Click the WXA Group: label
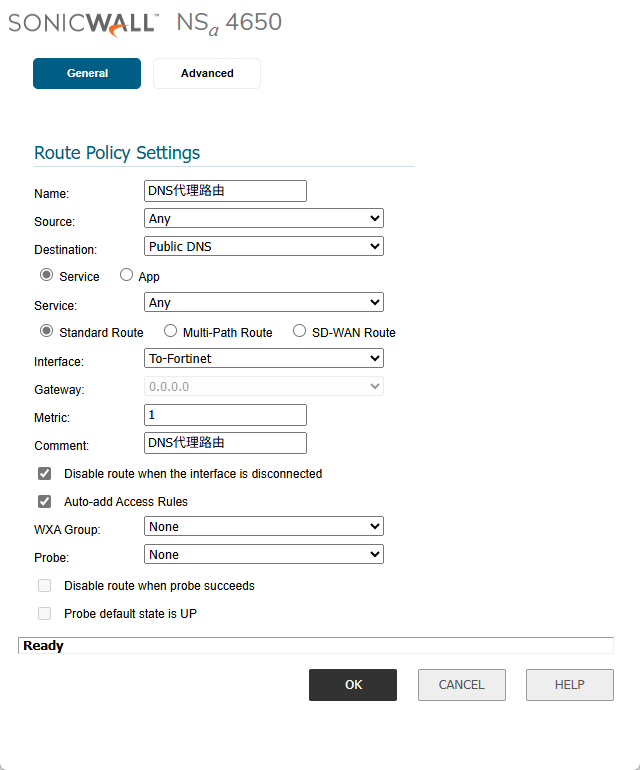640x770 pixels. [x=67, y=529]
